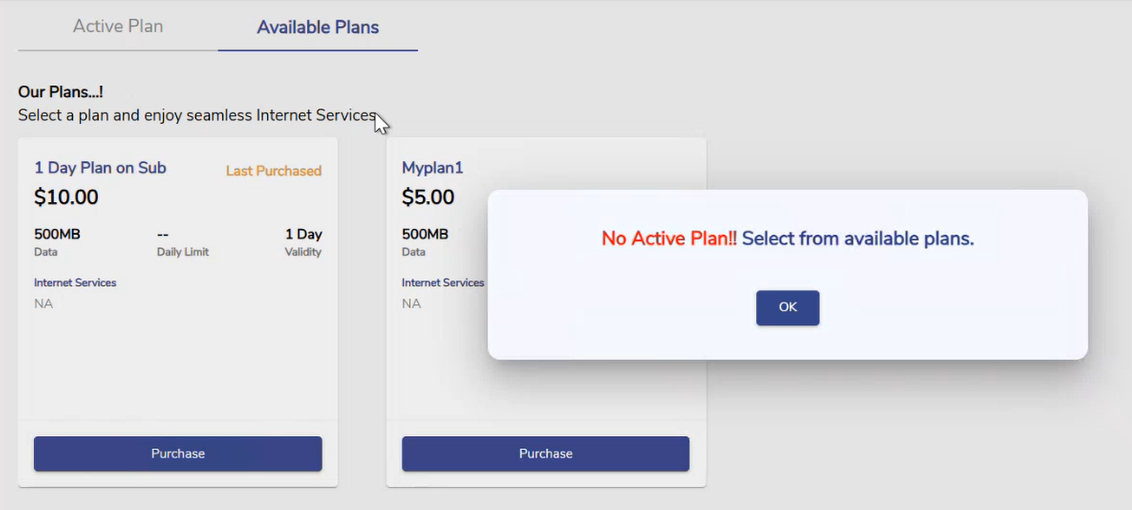Screen dimensions: 1132x510
Task: Click the Last Purchased label
Action: coord(273,171)
